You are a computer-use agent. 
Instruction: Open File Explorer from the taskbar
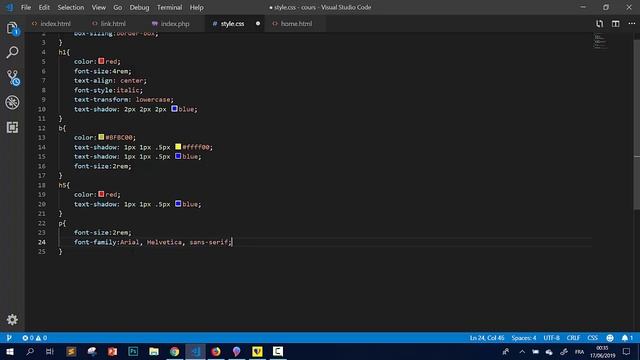[x=154, y=351]
